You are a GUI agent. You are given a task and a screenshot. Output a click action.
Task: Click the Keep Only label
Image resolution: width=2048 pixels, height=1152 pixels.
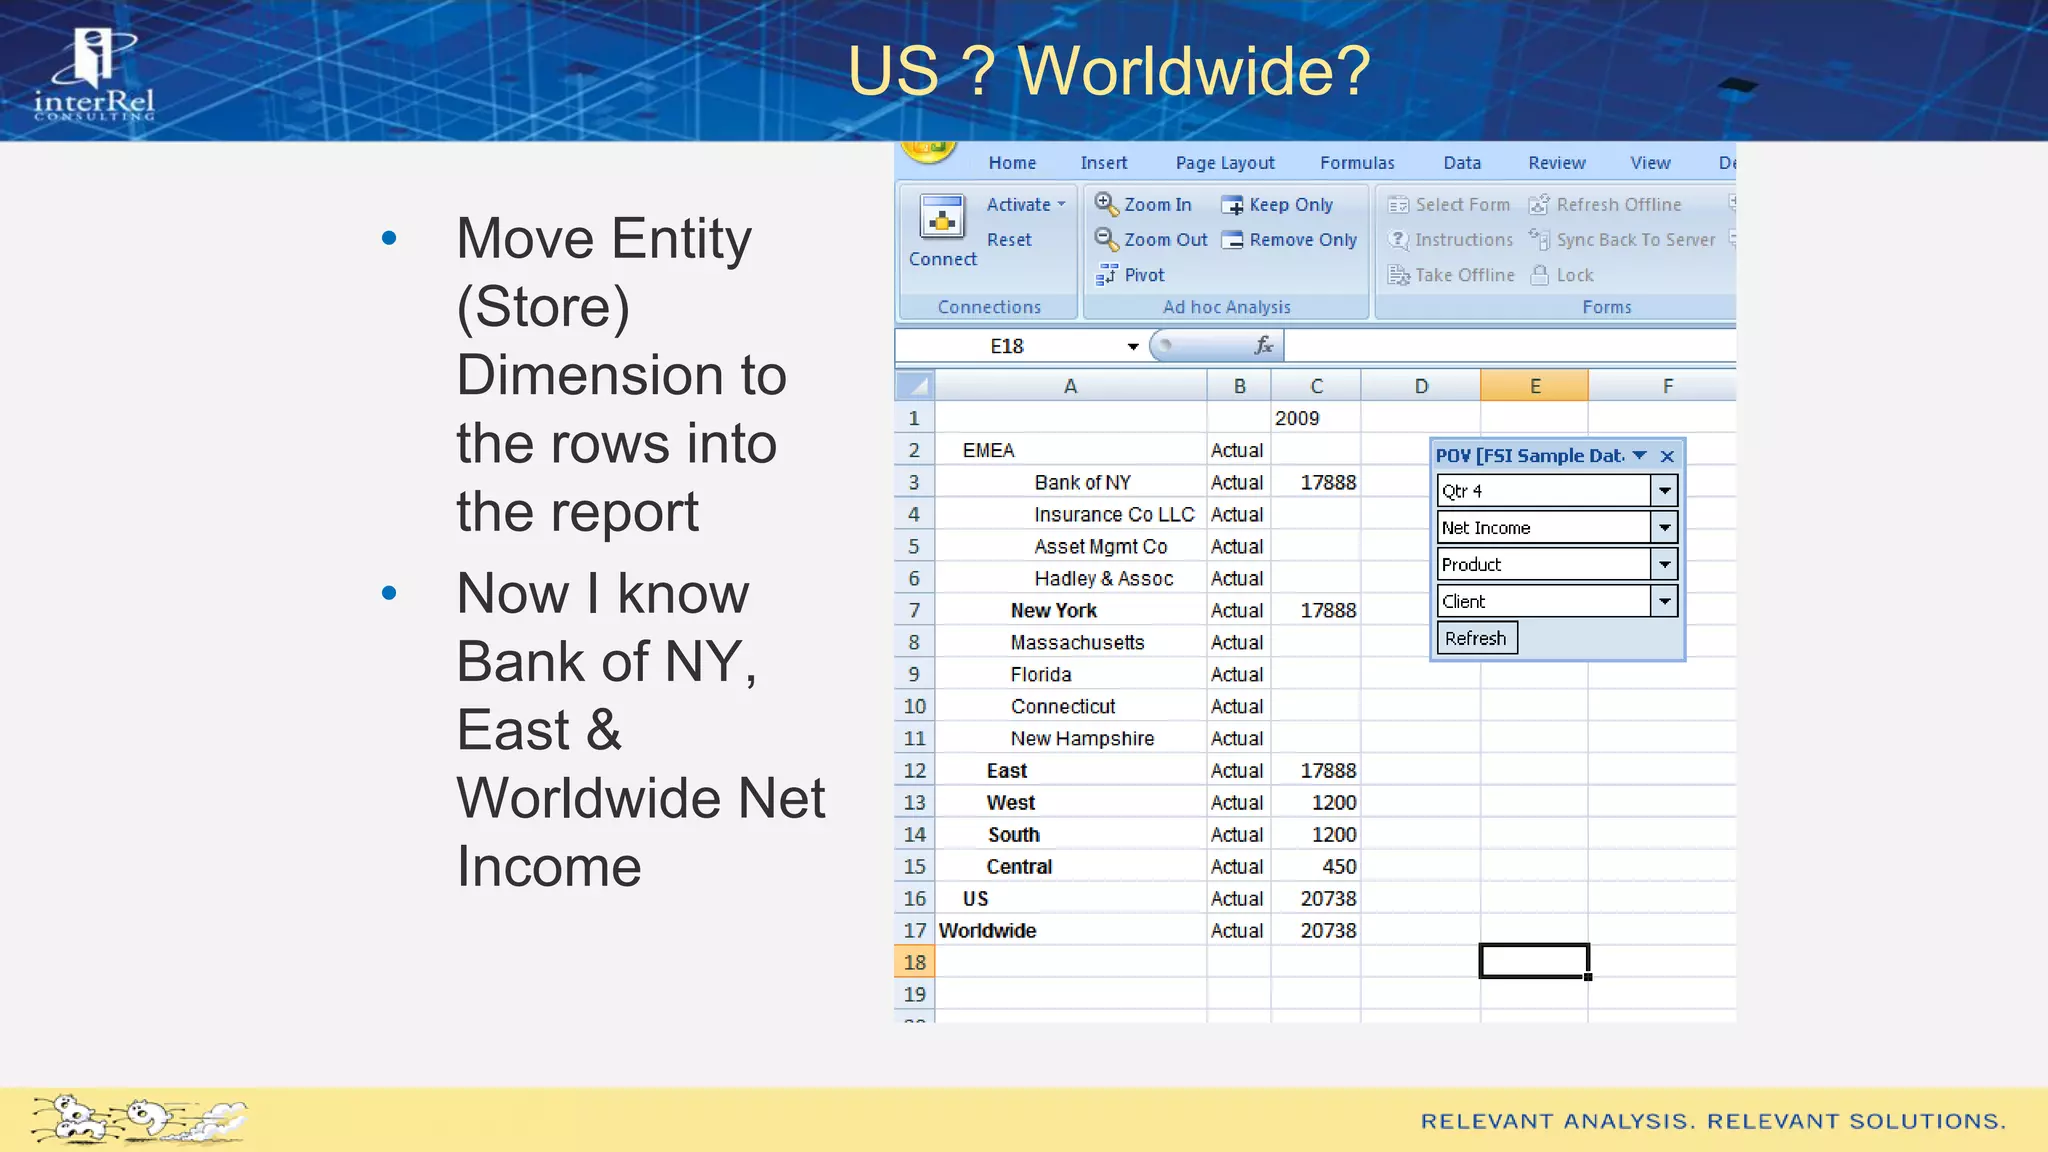[x=1291, y=205]
